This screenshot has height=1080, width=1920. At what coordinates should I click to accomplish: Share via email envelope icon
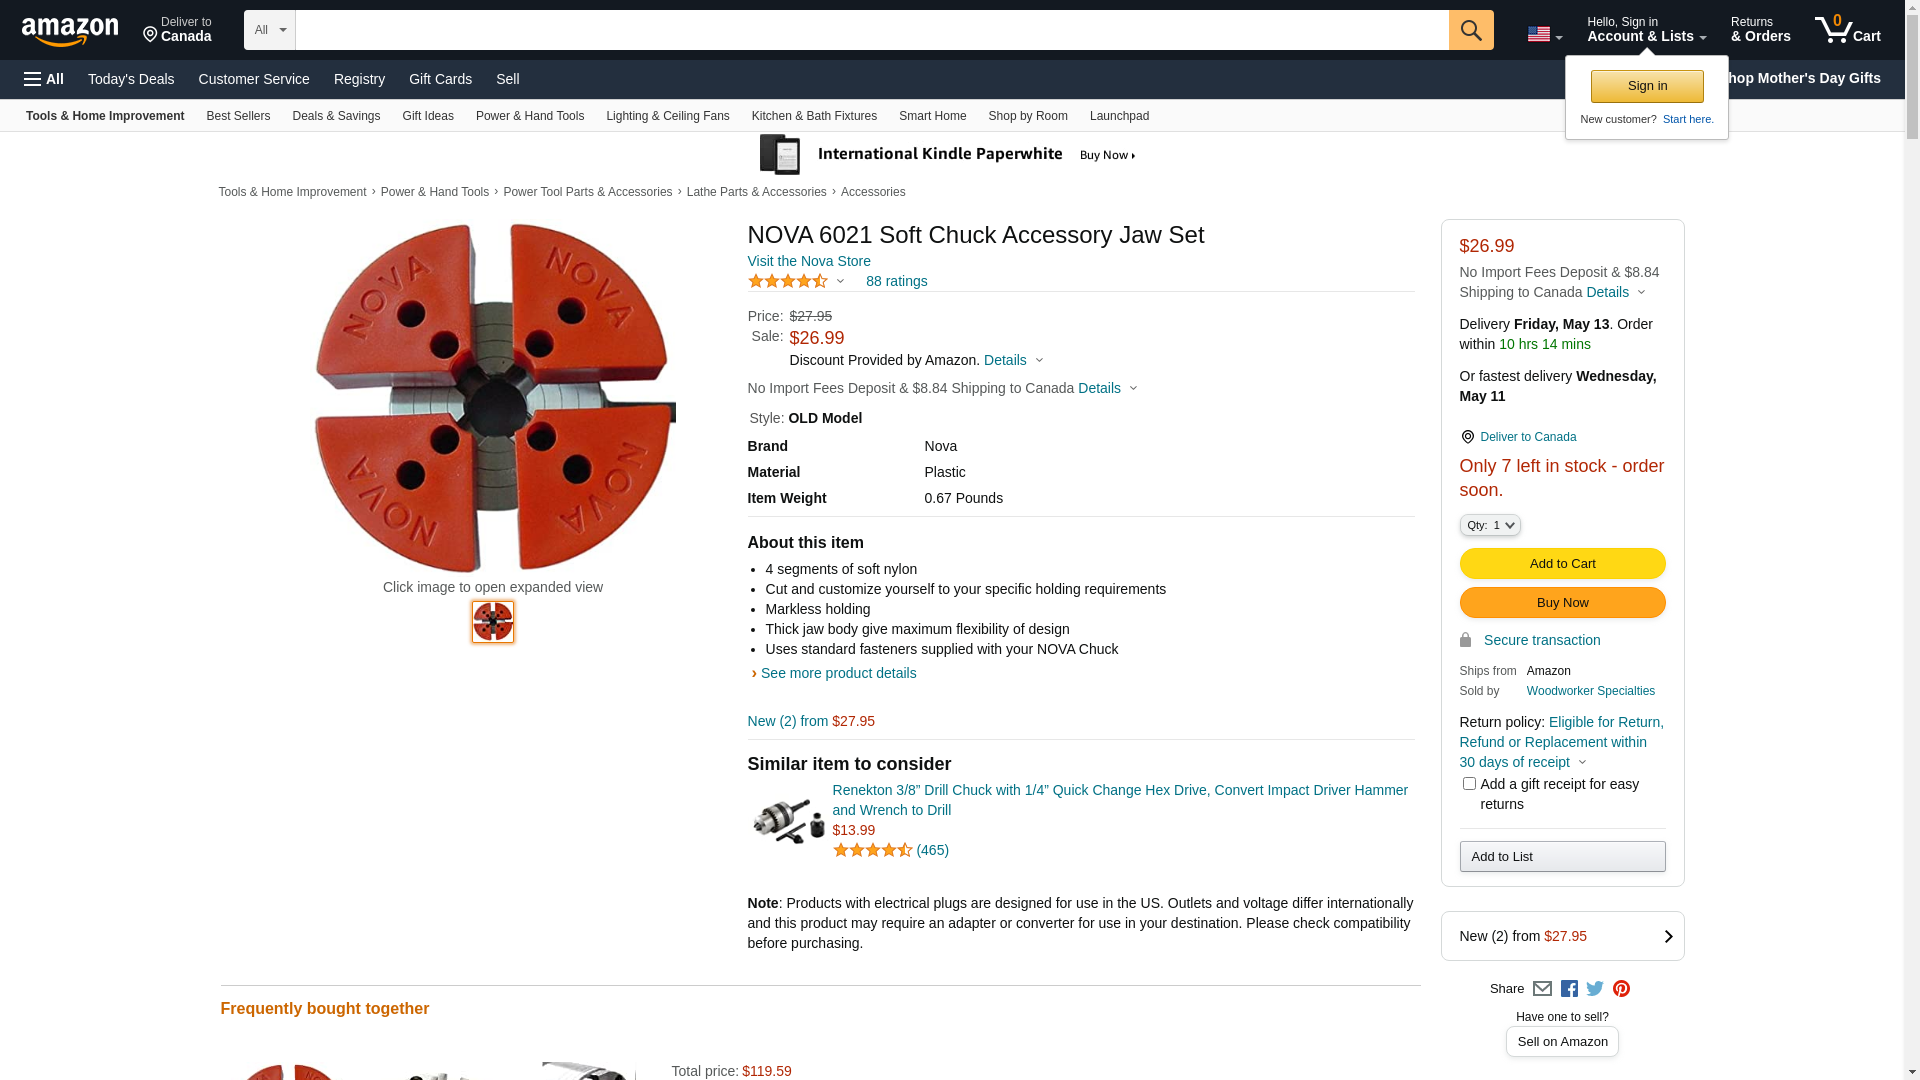point(1542,989)
